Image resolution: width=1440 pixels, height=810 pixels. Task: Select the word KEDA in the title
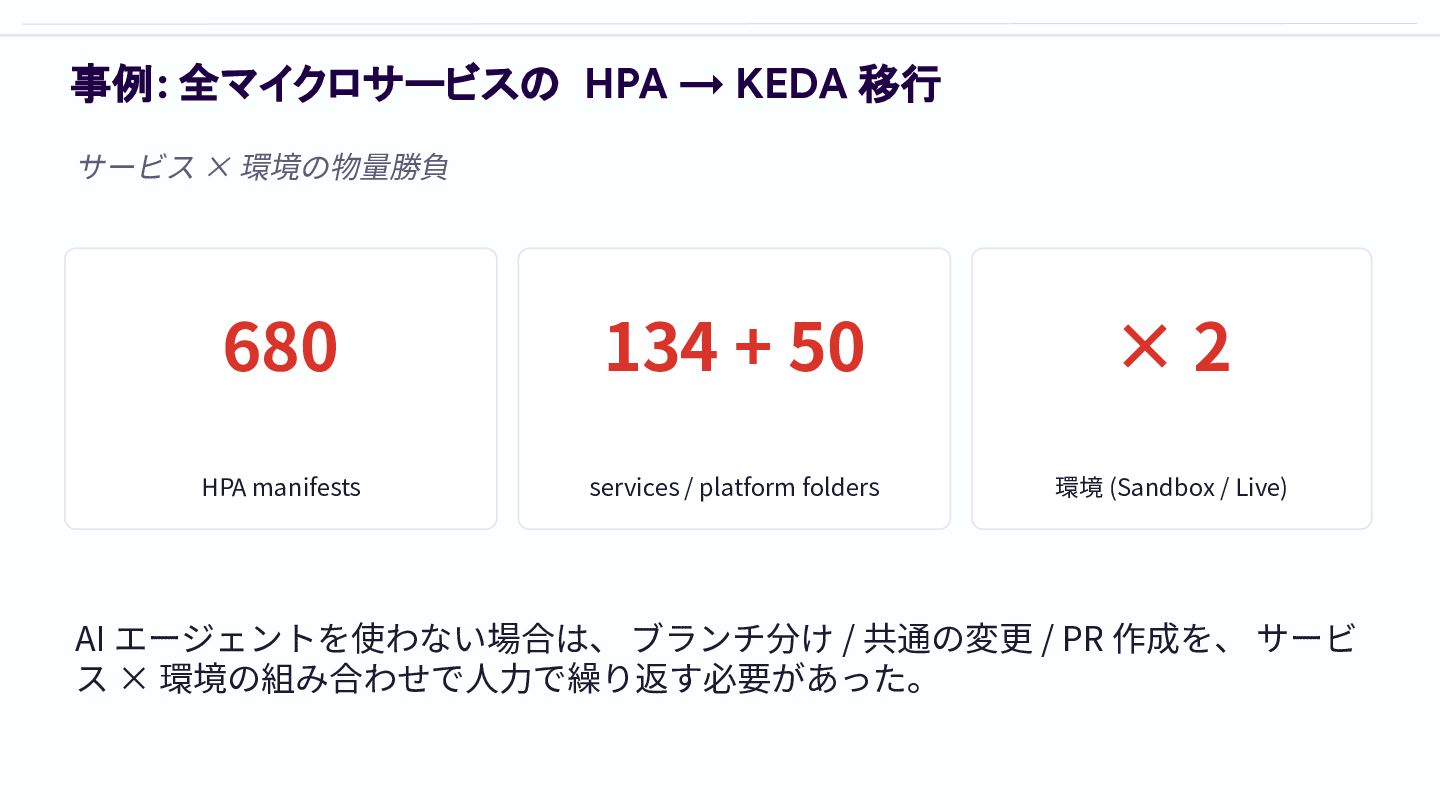[x=791, y=84]
